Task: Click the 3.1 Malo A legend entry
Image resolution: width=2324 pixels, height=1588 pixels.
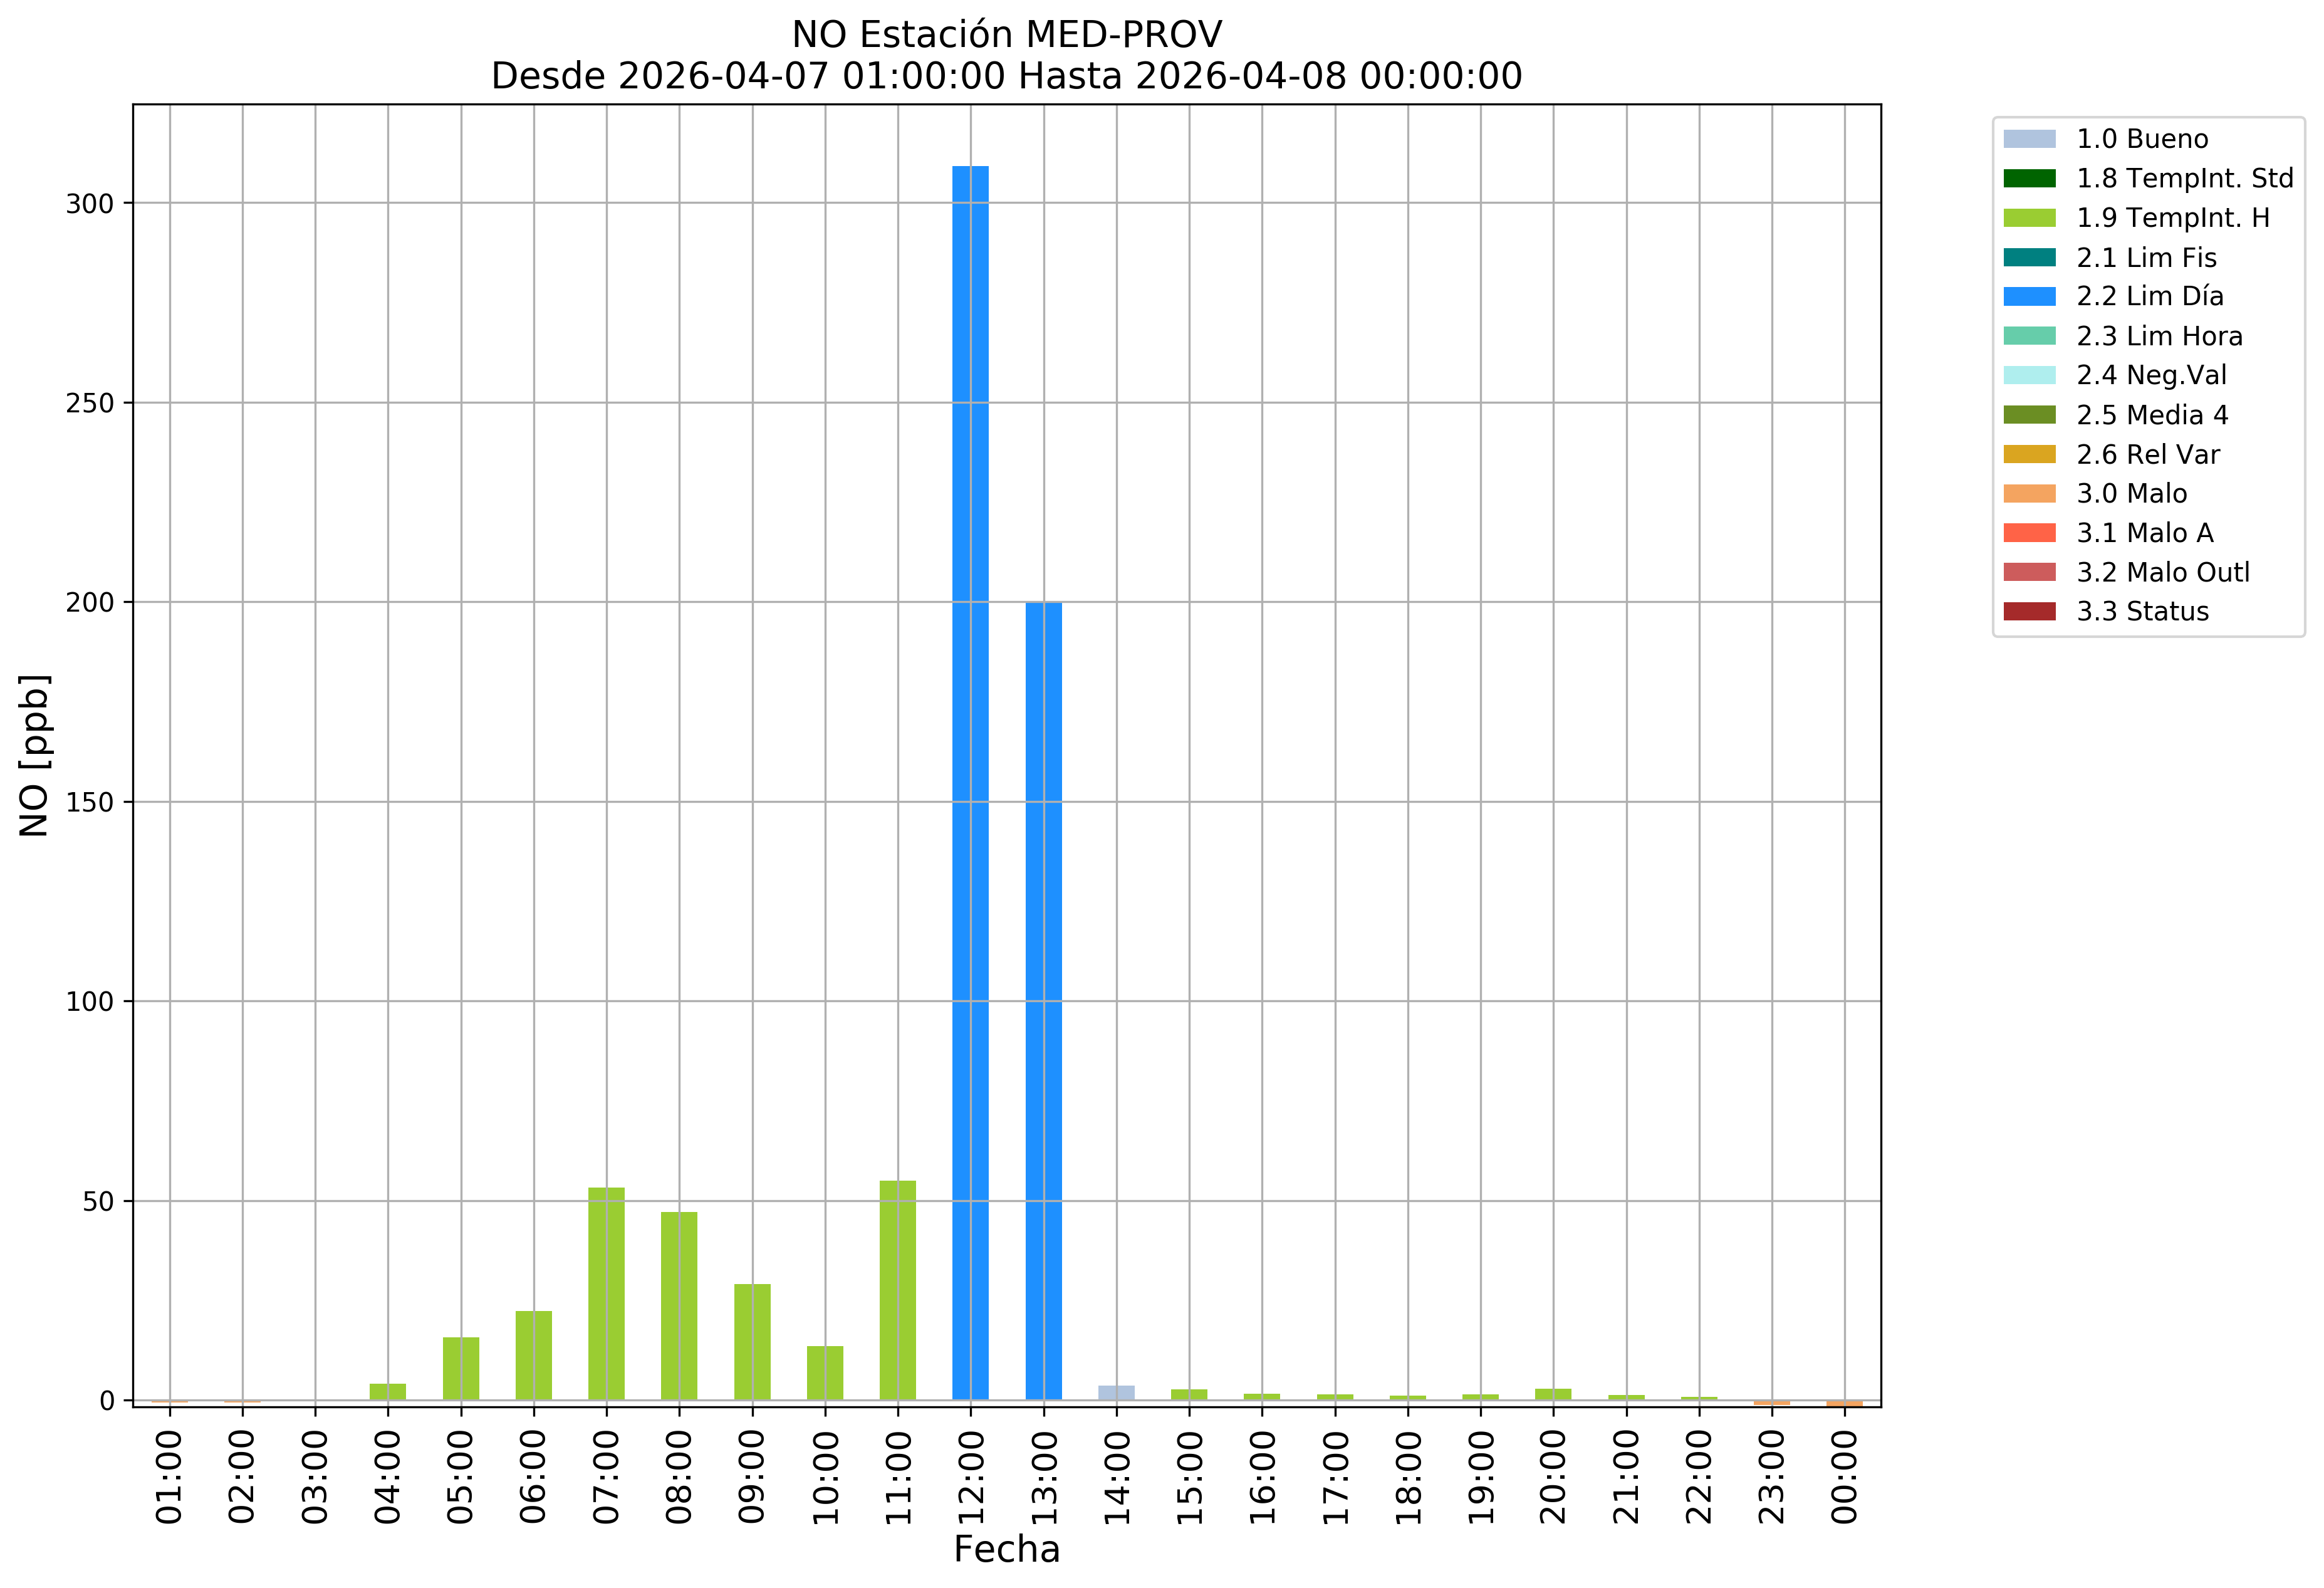Action: [2108, 533]
